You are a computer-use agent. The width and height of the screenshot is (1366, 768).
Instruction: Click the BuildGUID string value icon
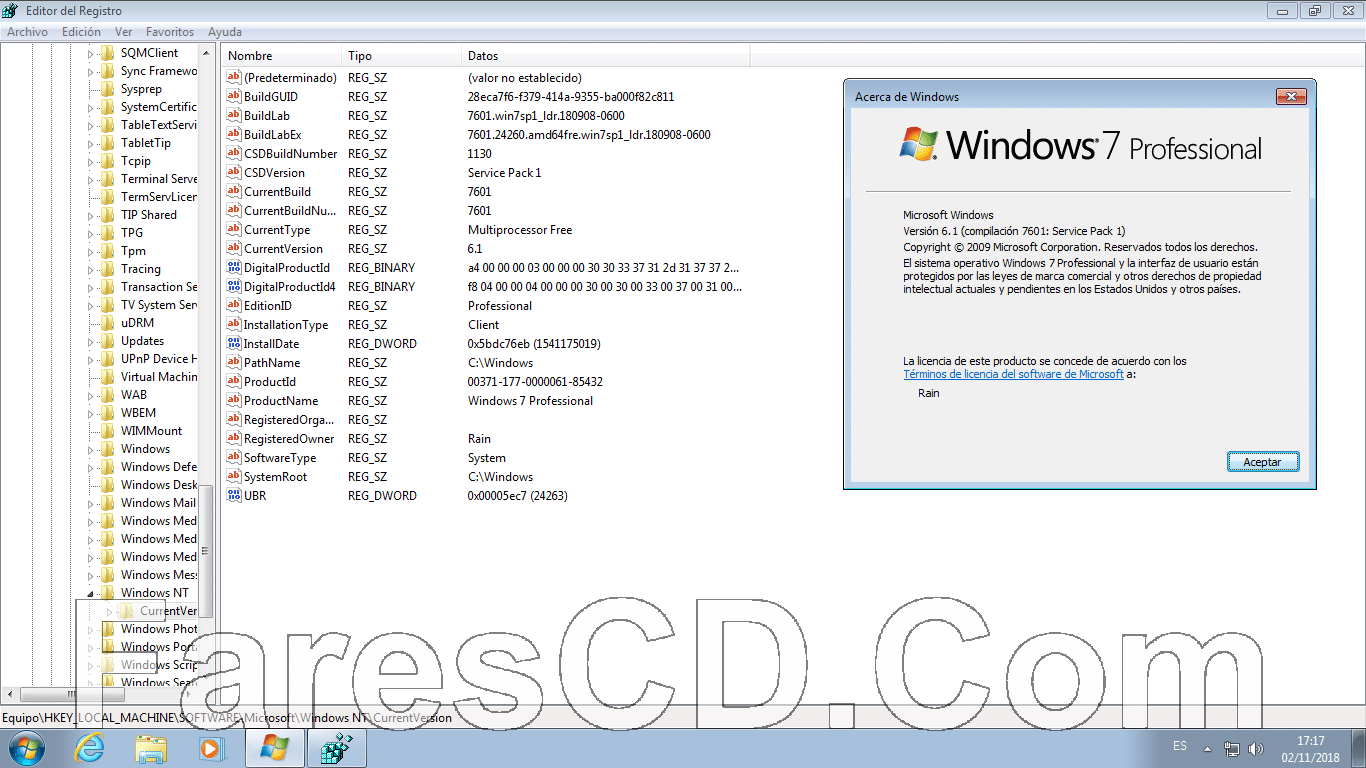tap(234, 97)
